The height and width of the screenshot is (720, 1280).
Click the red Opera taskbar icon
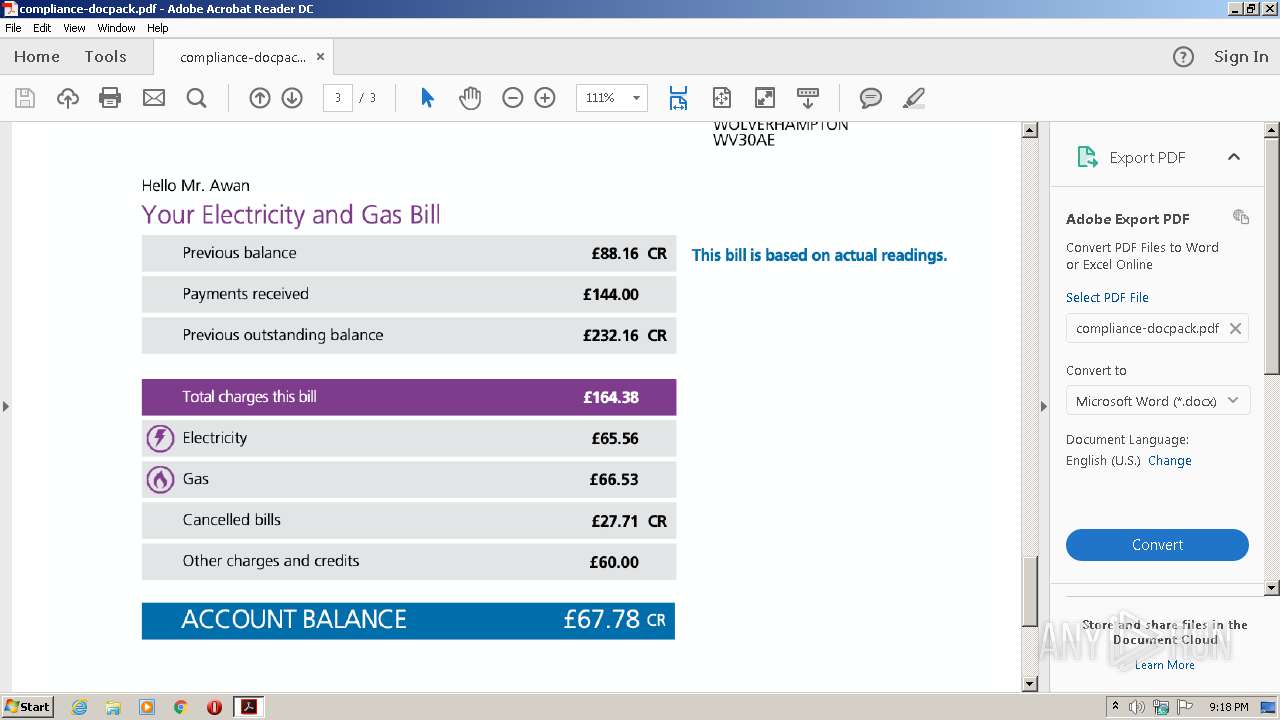[x=214, y=707]
